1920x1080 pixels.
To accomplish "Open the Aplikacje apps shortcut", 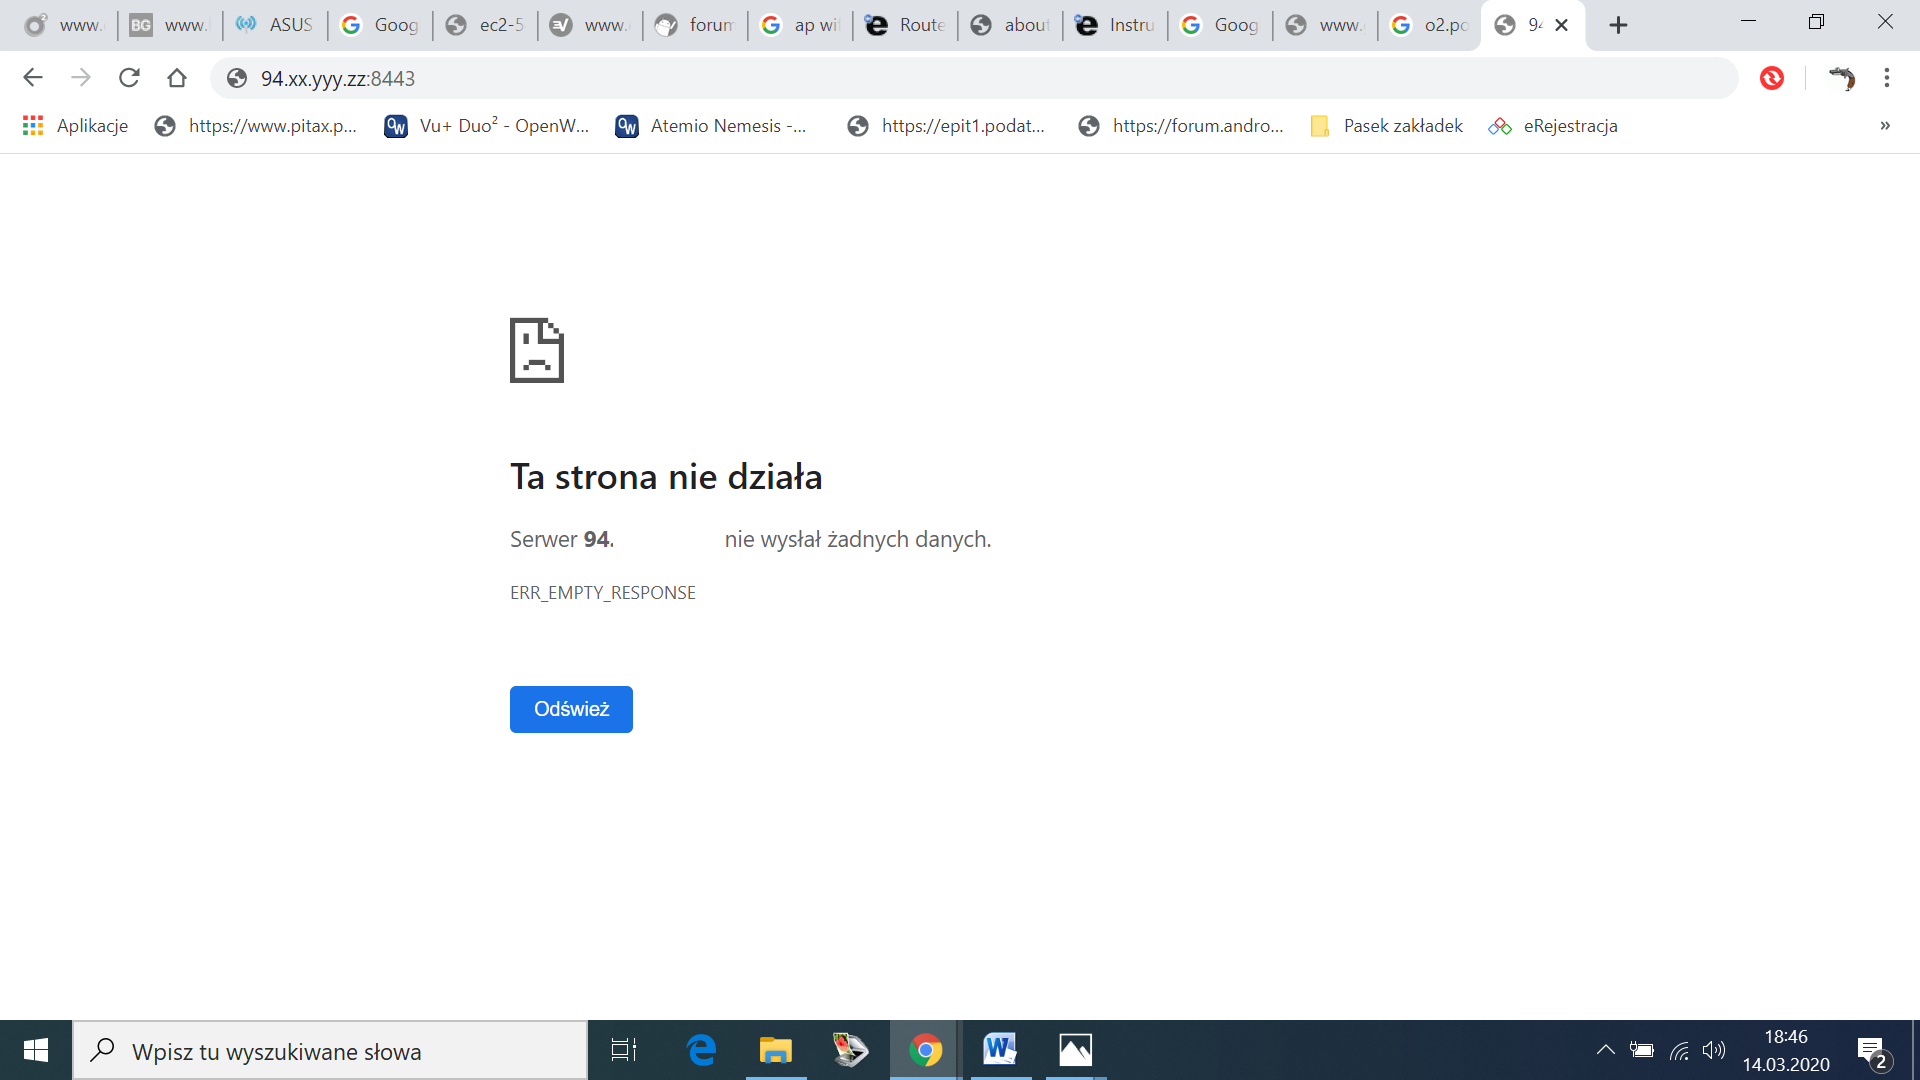I will point(76,126).
